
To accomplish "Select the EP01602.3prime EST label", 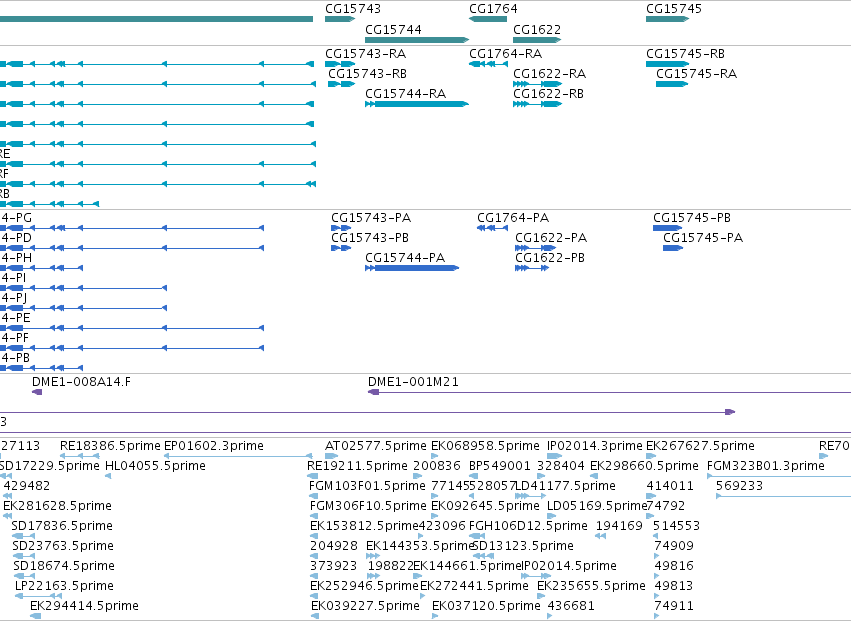I will 214,446.
